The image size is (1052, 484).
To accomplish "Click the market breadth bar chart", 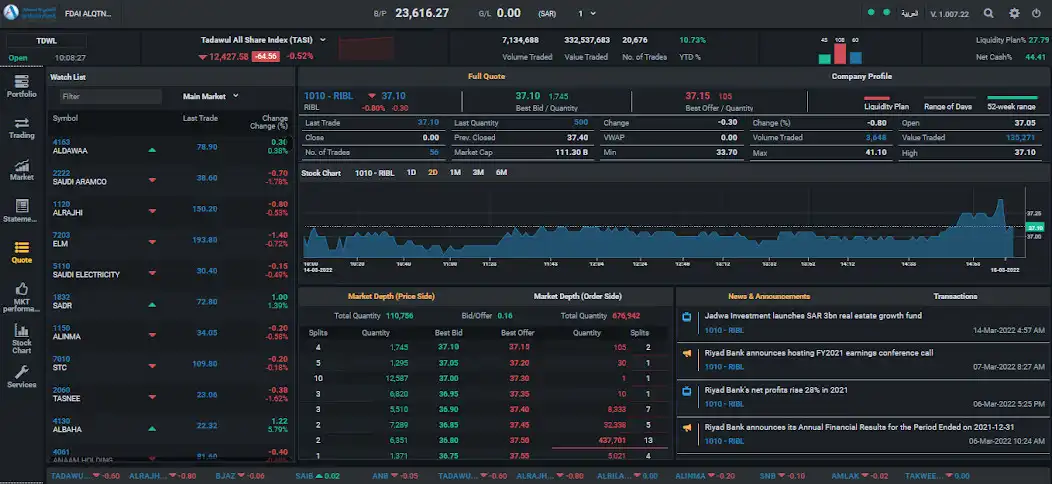I will click(840, 50).
